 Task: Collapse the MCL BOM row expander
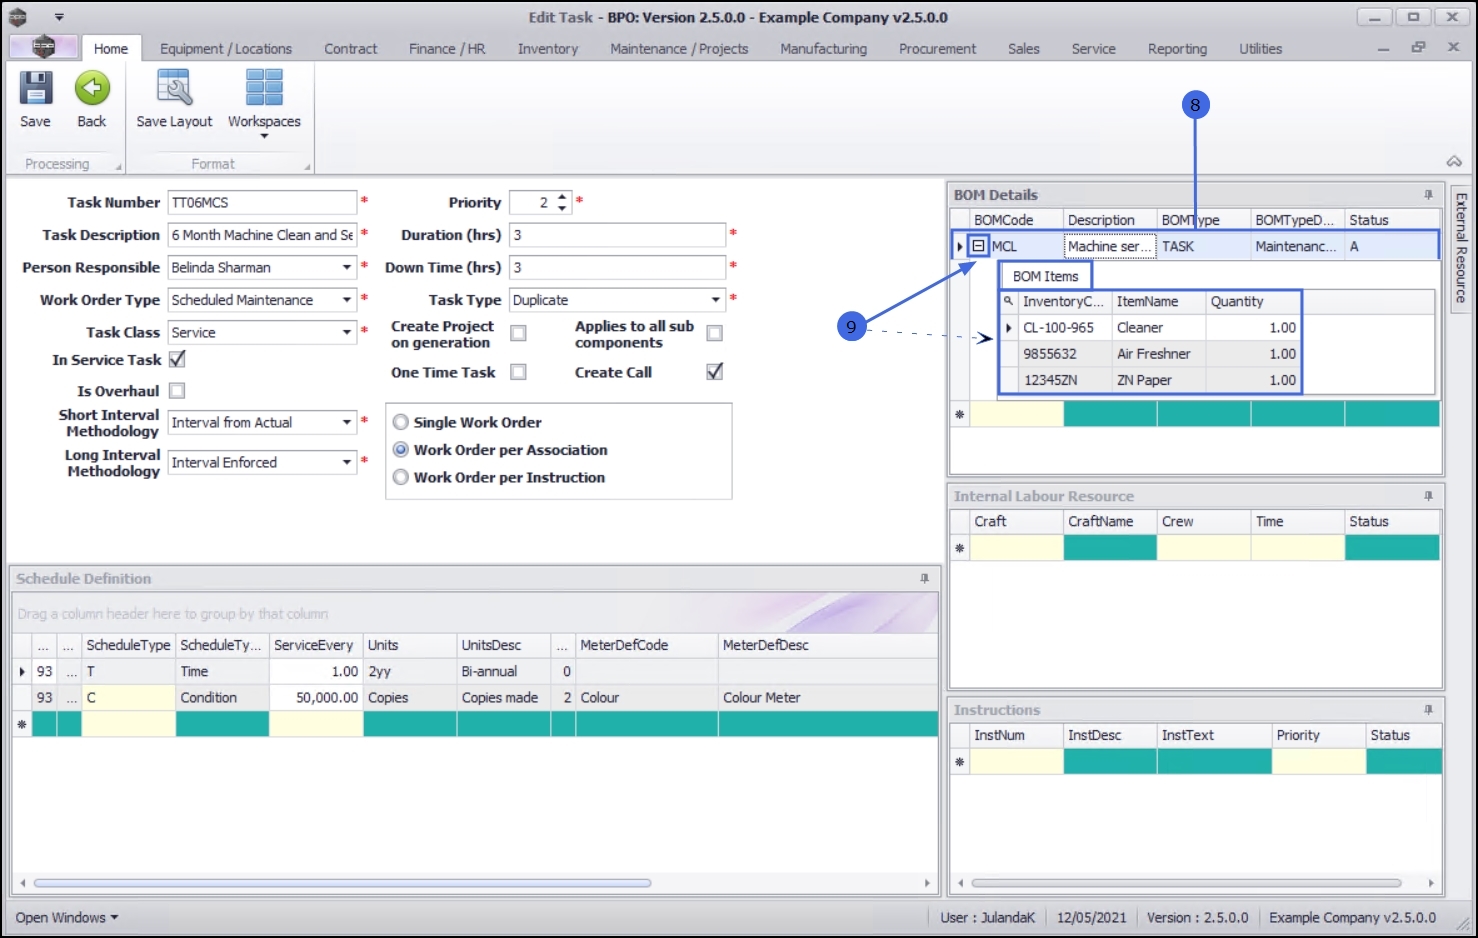(979, 246)
